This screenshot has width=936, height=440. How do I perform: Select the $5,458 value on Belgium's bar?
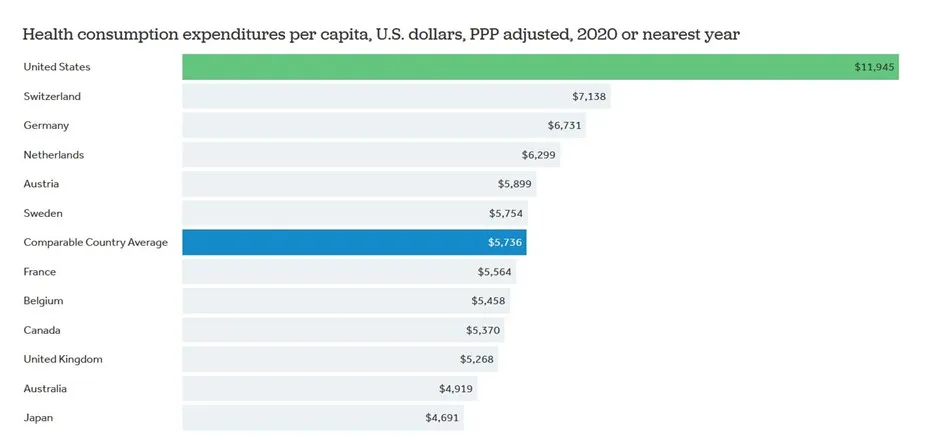tap(490, 301)
